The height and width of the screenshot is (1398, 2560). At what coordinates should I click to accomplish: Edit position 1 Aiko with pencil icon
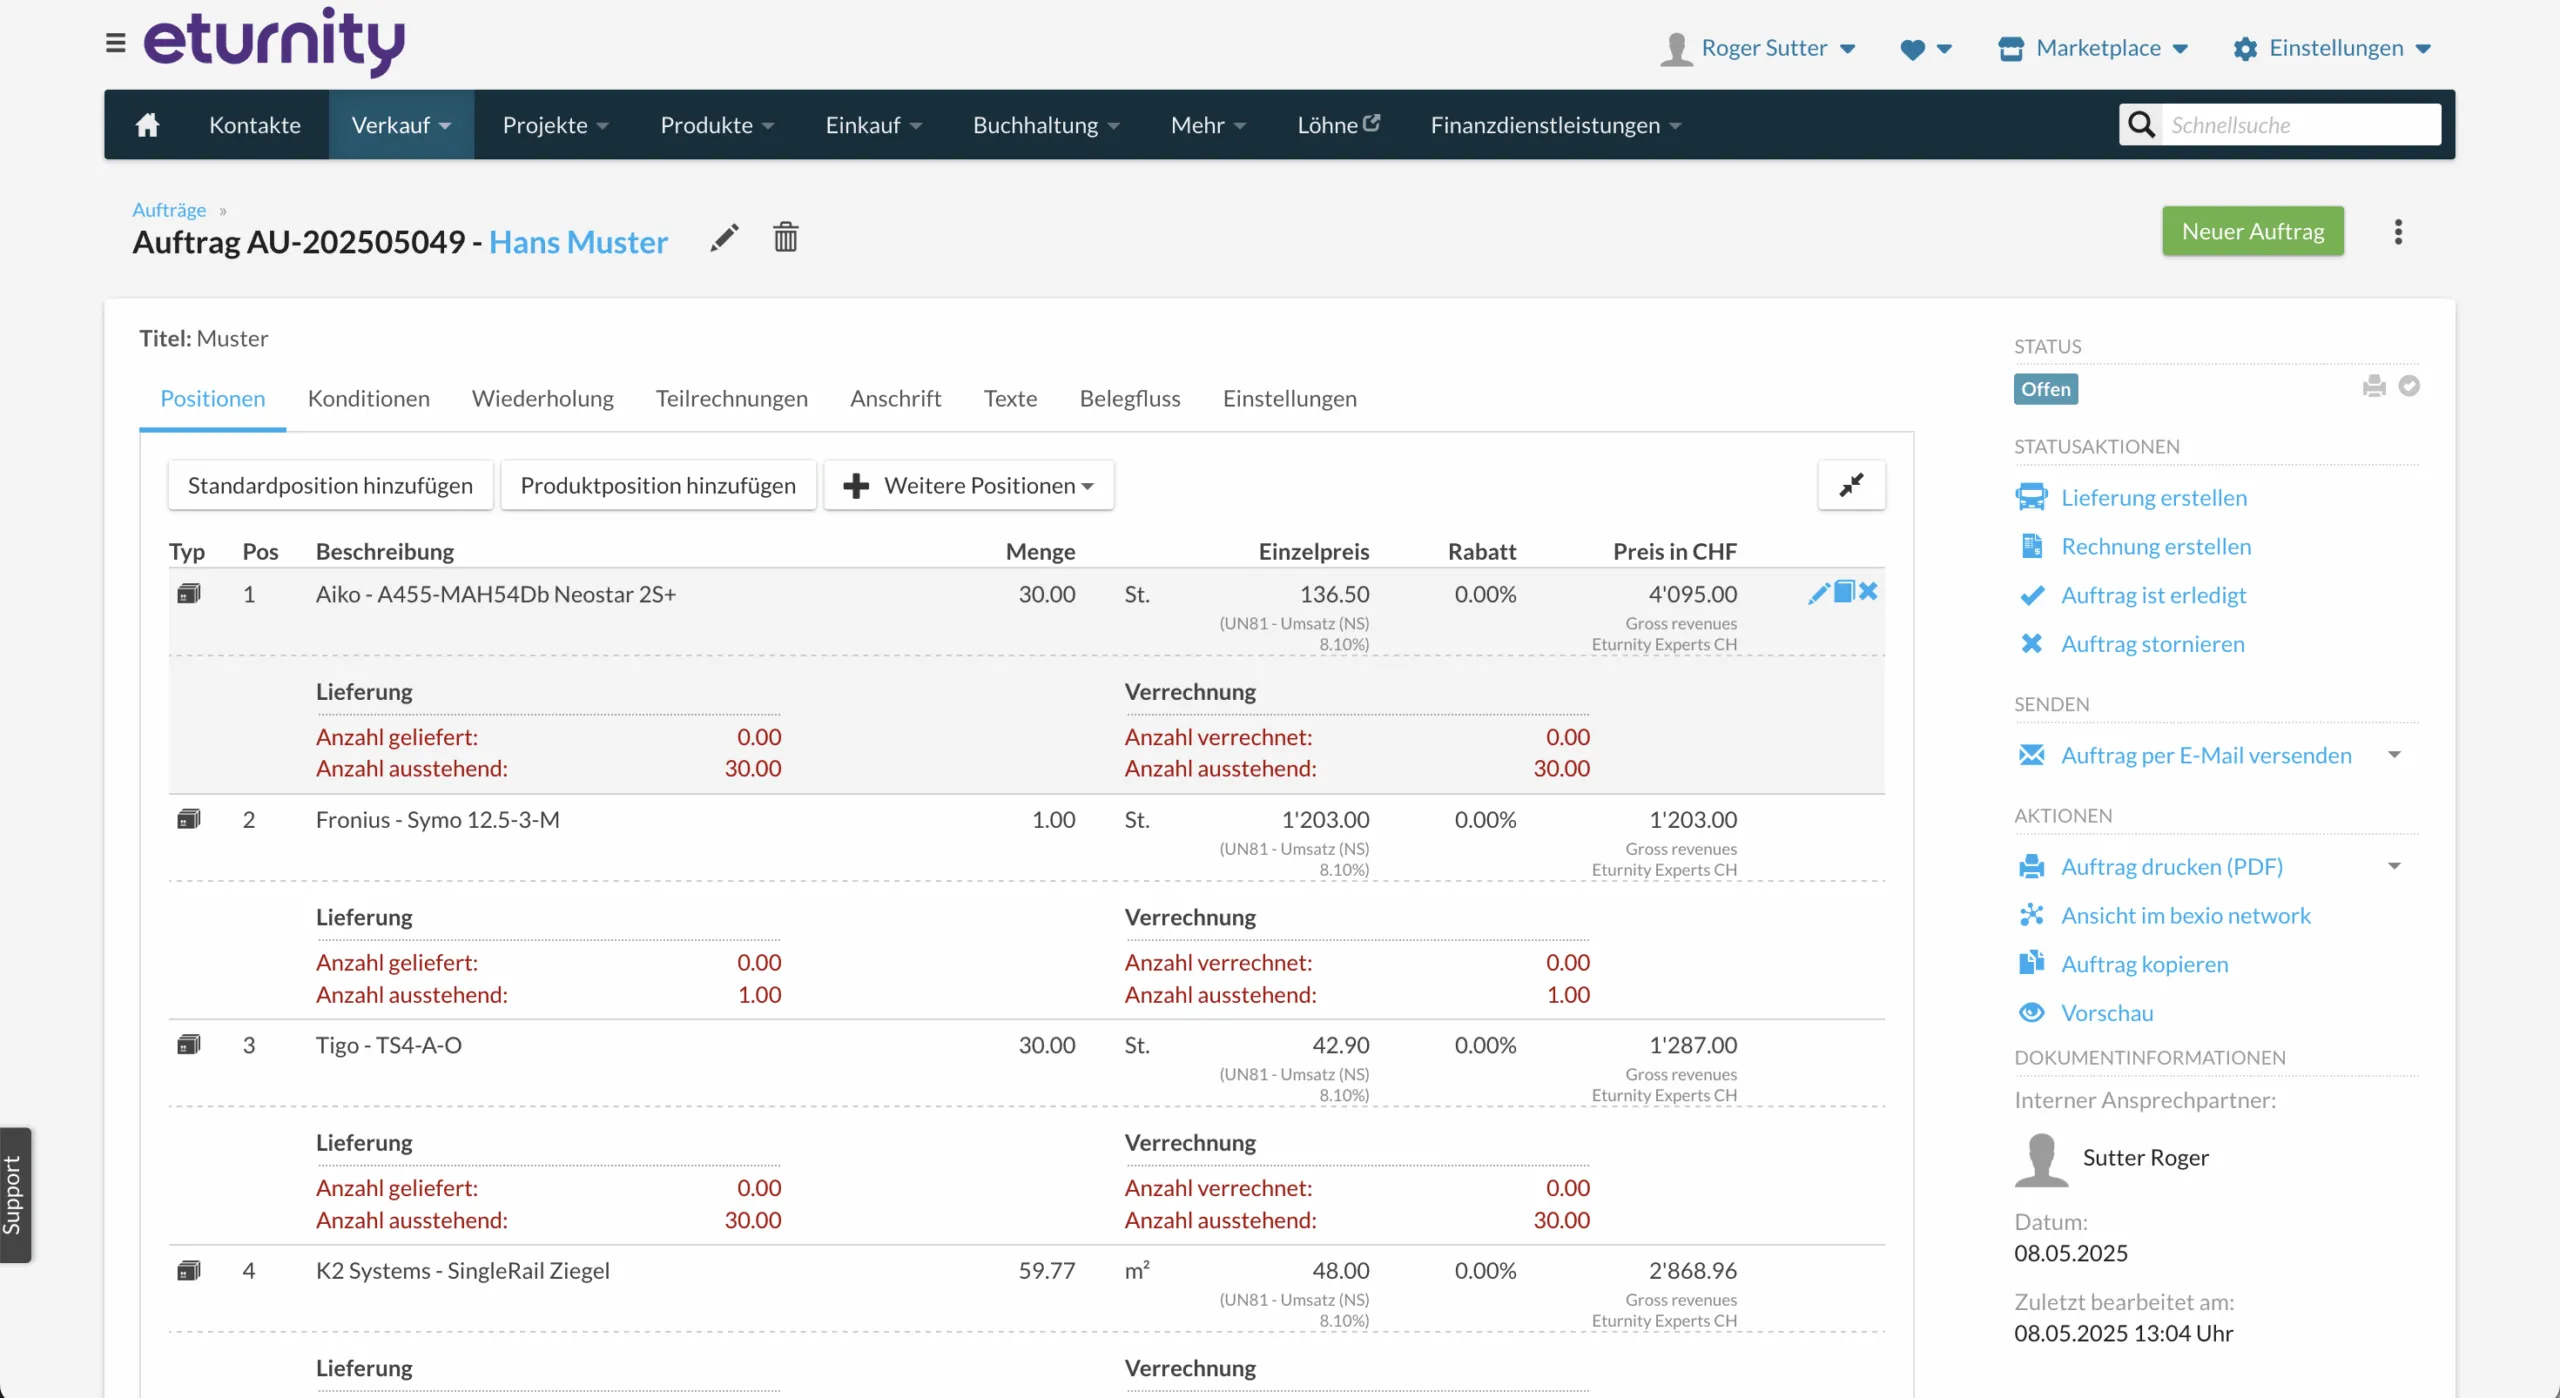tap(1819, 593)
